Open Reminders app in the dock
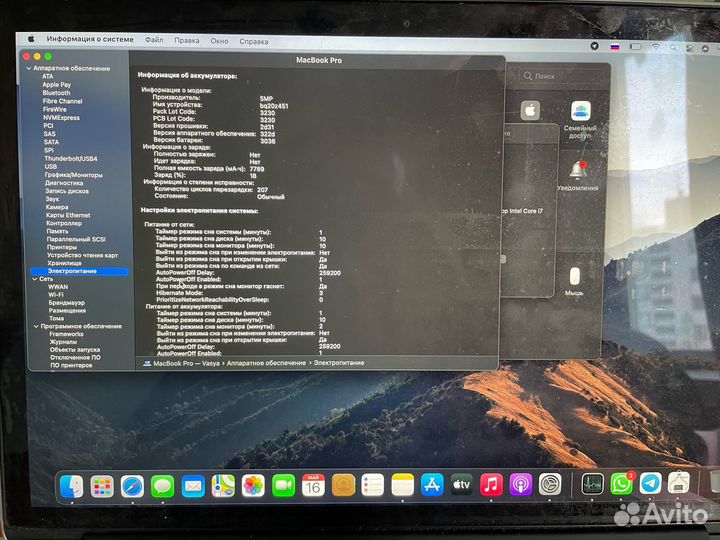Image resolution: width=720 pixels, height=540 pixels. pos(372,485)
